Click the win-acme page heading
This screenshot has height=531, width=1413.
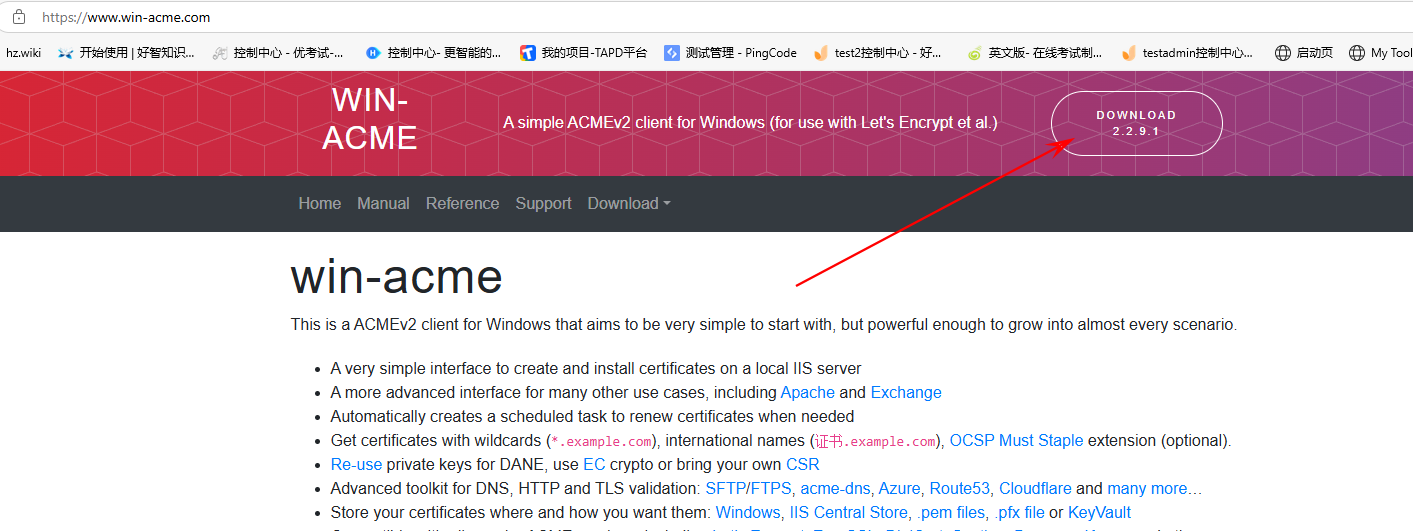[x=396, y=277]
